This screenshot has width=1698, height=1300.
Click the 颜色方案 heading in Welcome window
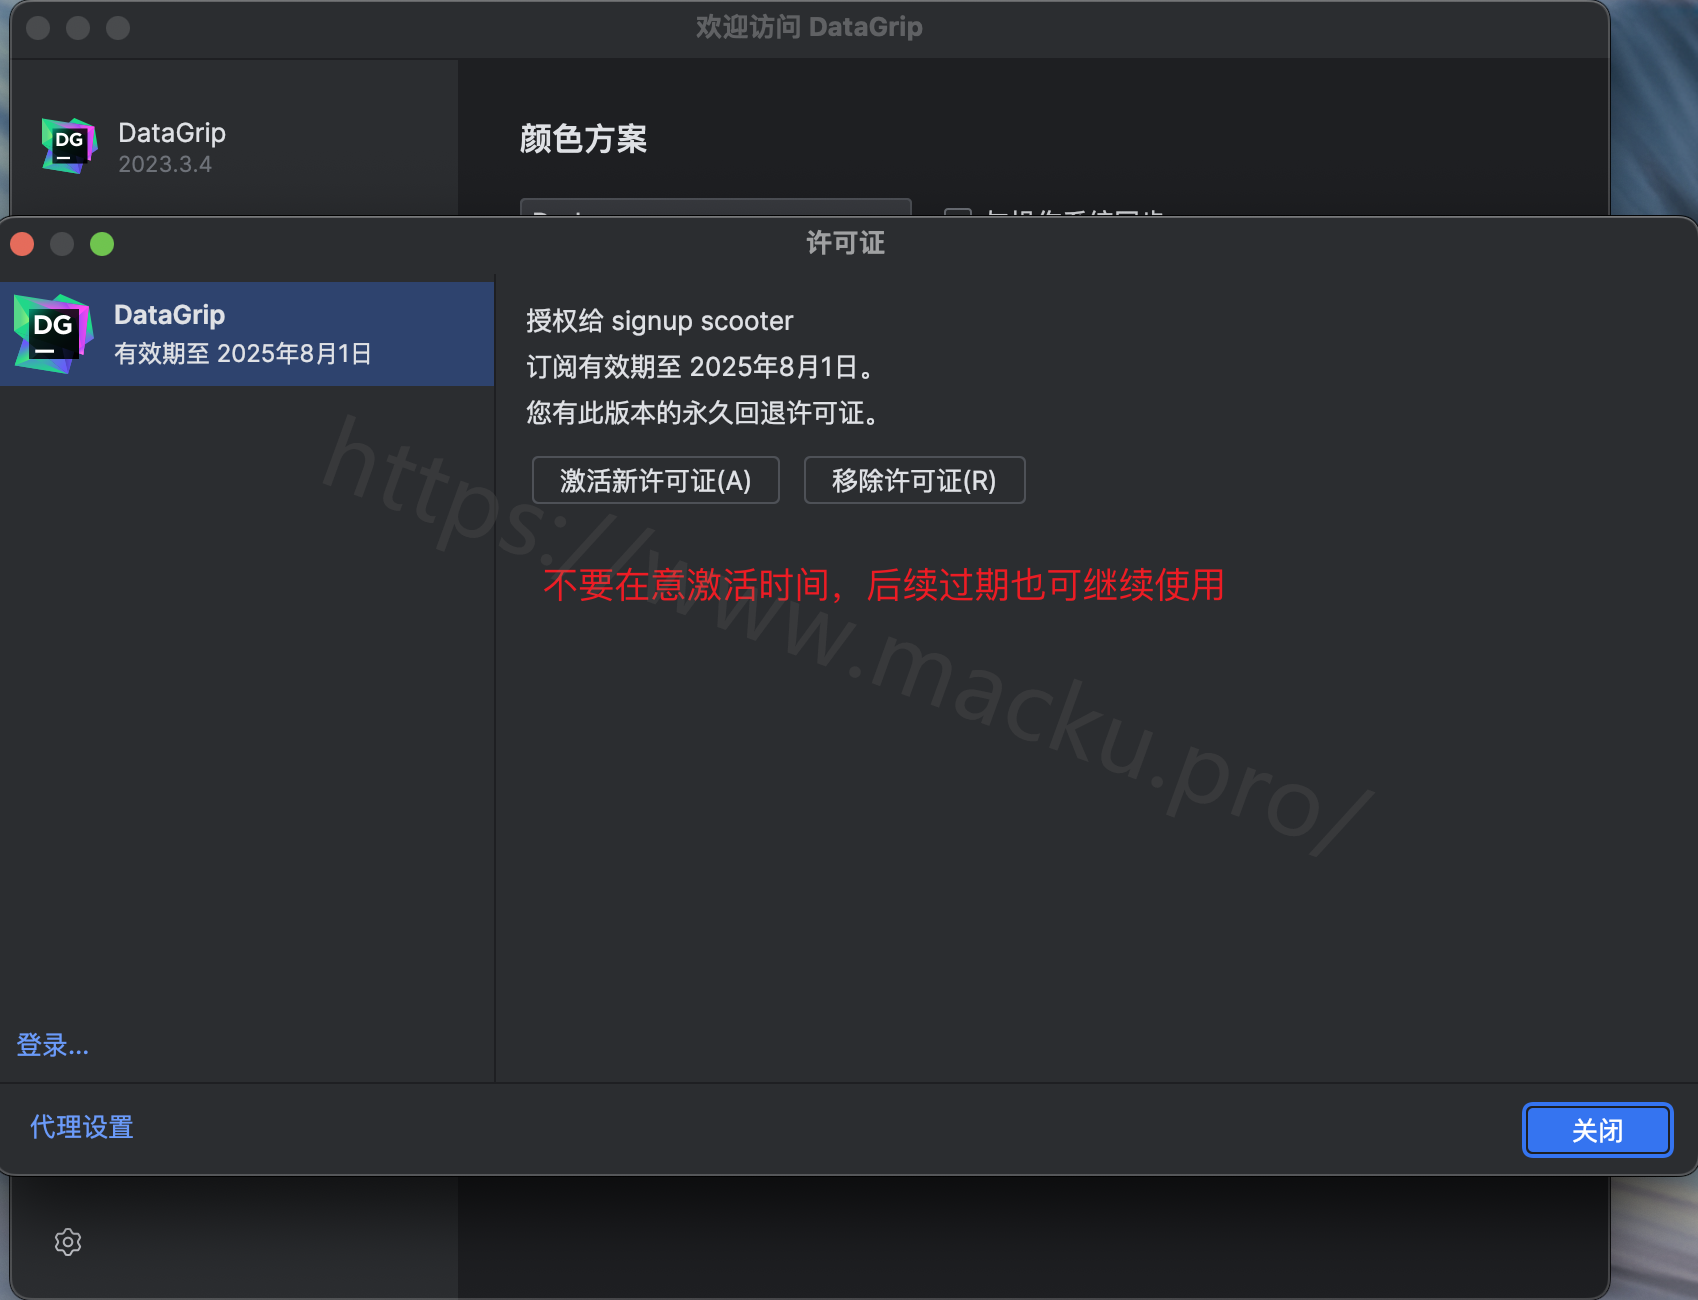click(x=584, y=139)
